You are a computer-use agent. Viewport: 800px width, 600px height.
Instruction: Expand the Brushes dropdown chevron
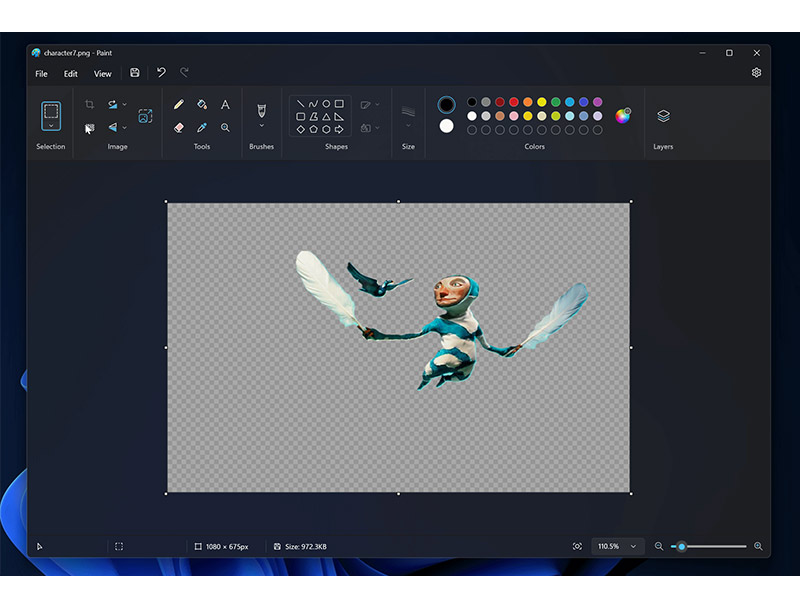click(262, 126)
